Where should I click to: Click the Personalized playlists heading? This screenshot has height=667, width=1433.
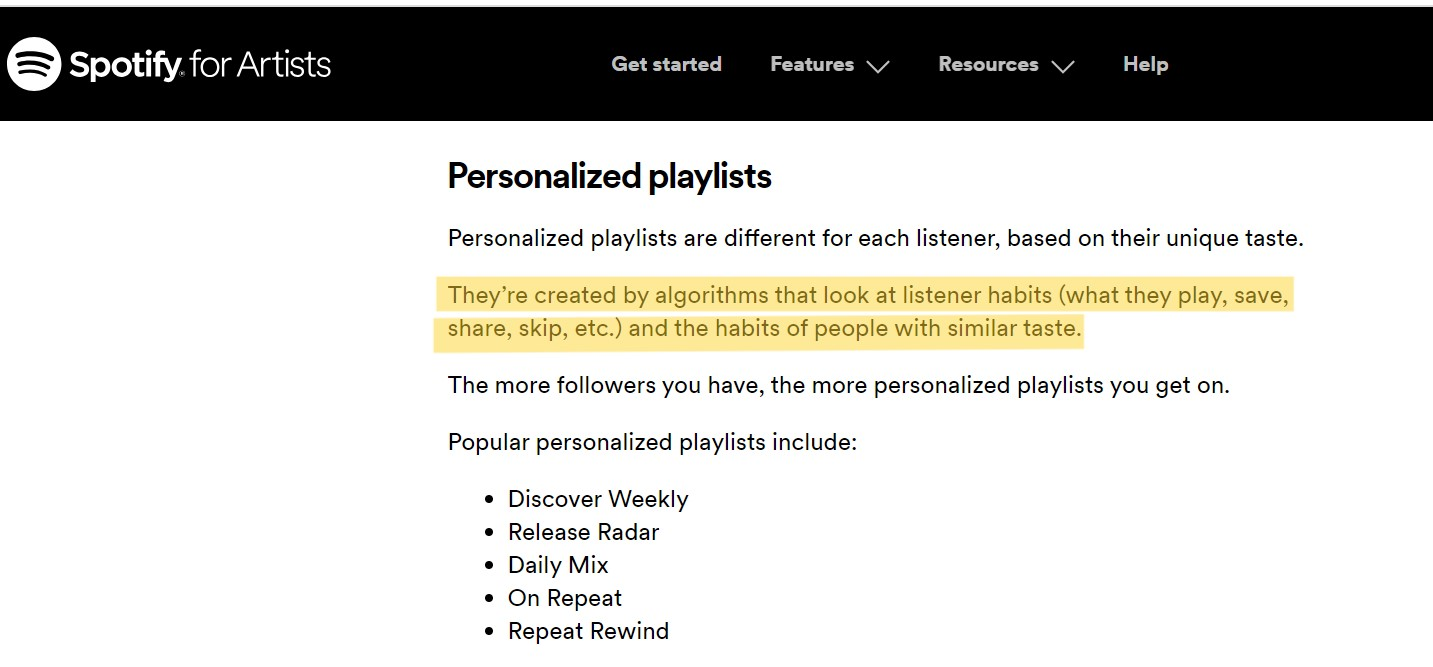[609, 177]
